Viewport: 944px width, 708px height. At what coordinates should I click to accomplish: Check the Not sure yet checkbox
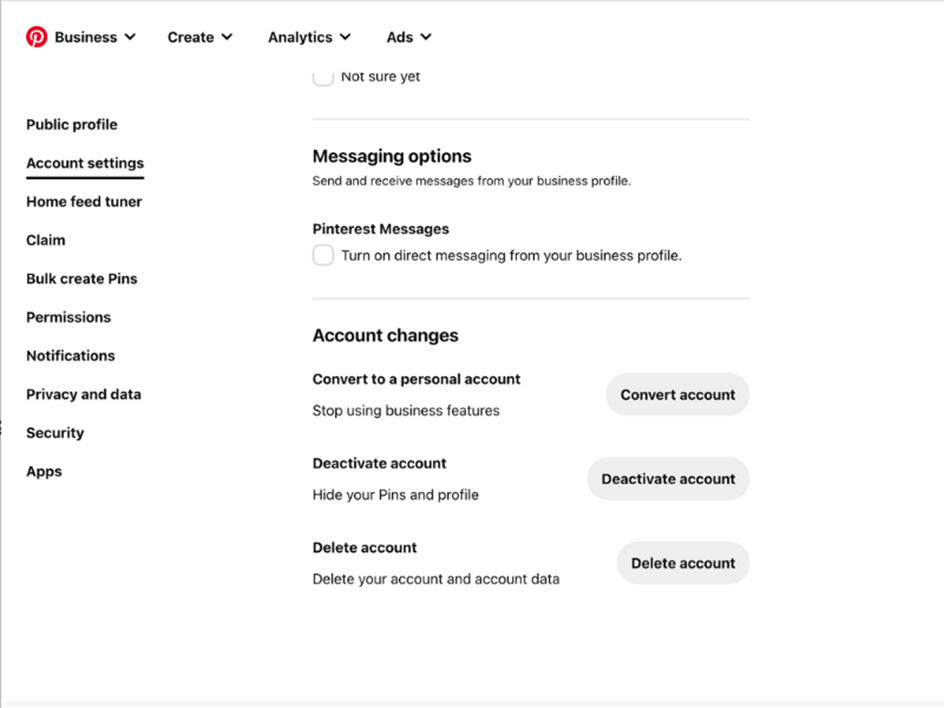pos(323,76)
